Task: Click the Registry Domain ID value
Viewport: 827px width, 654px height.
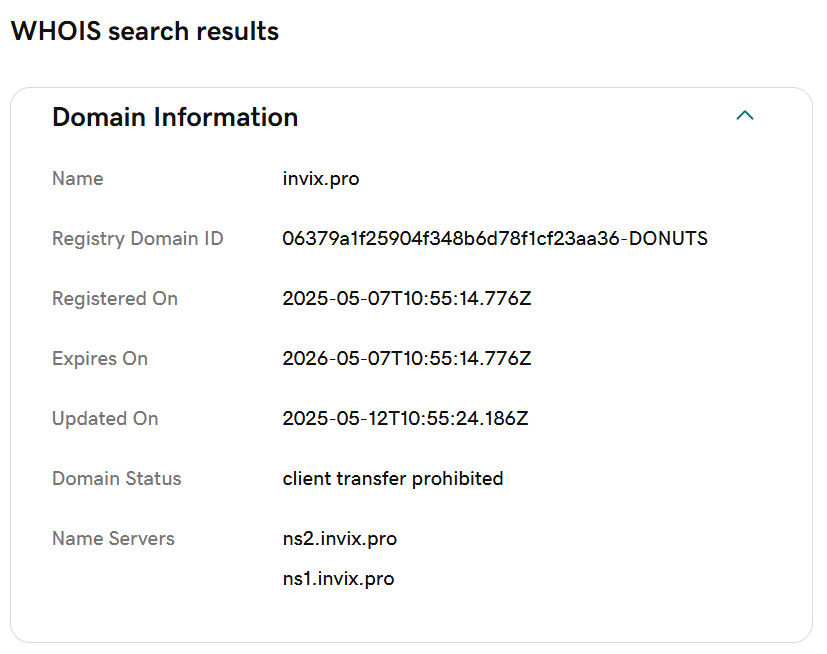Action: point(495,238)
